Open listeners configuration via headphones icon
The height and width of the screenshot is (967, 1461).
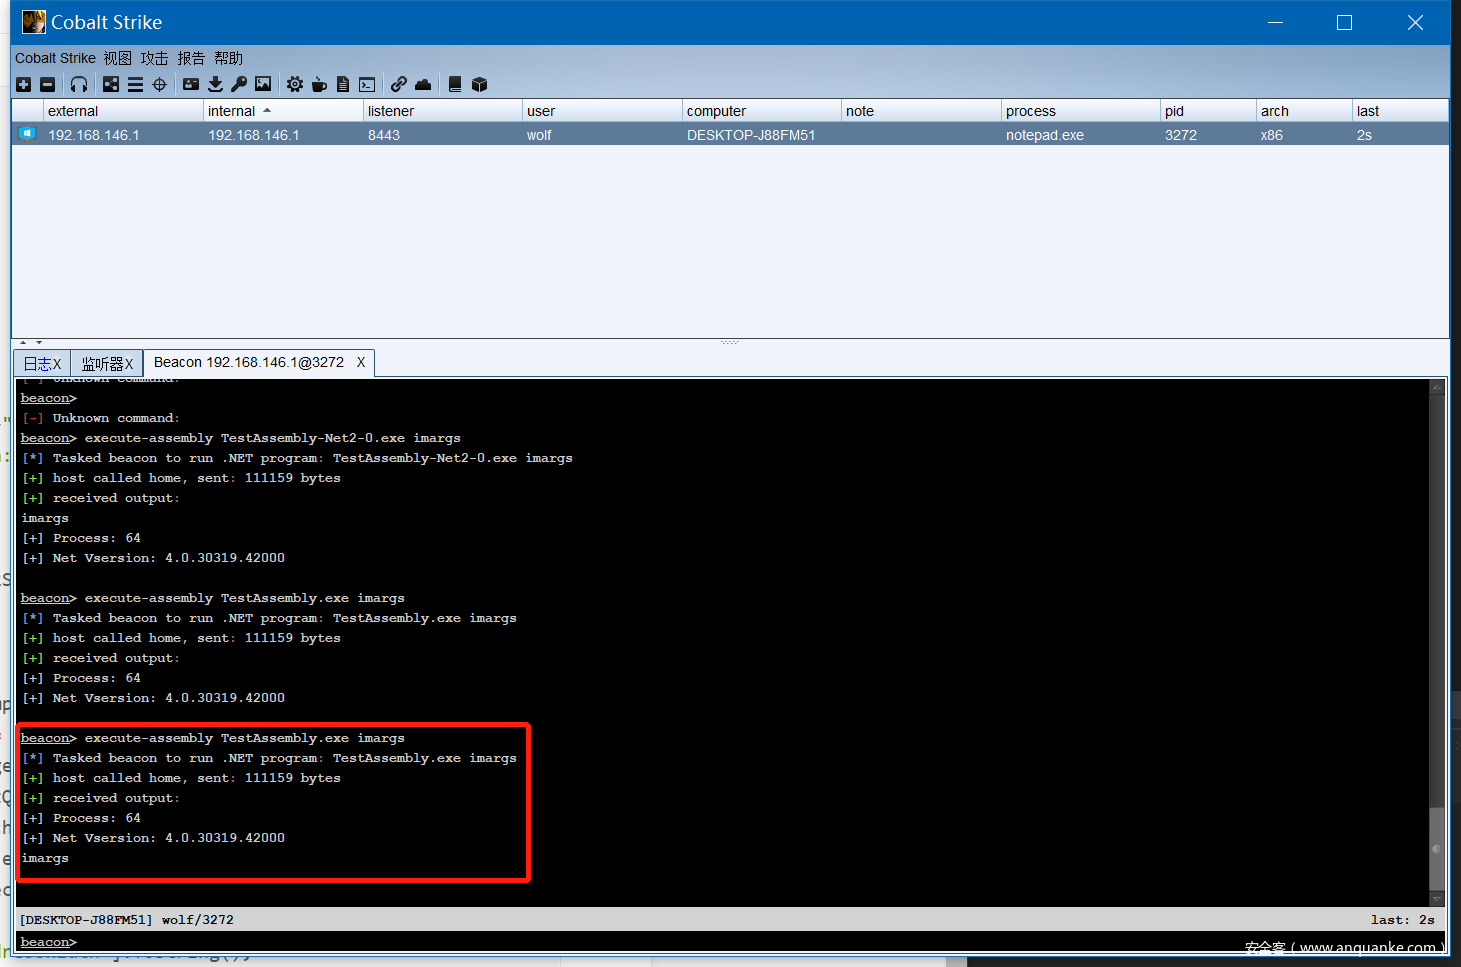79,85
